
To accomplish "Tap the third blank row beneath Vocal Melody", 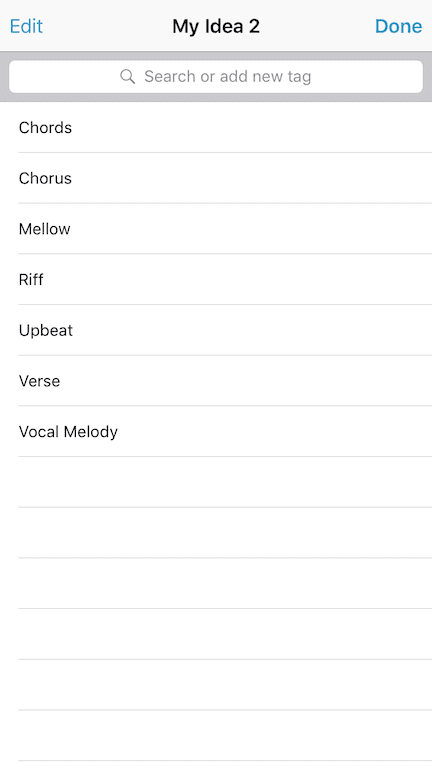I will [216, 584].
